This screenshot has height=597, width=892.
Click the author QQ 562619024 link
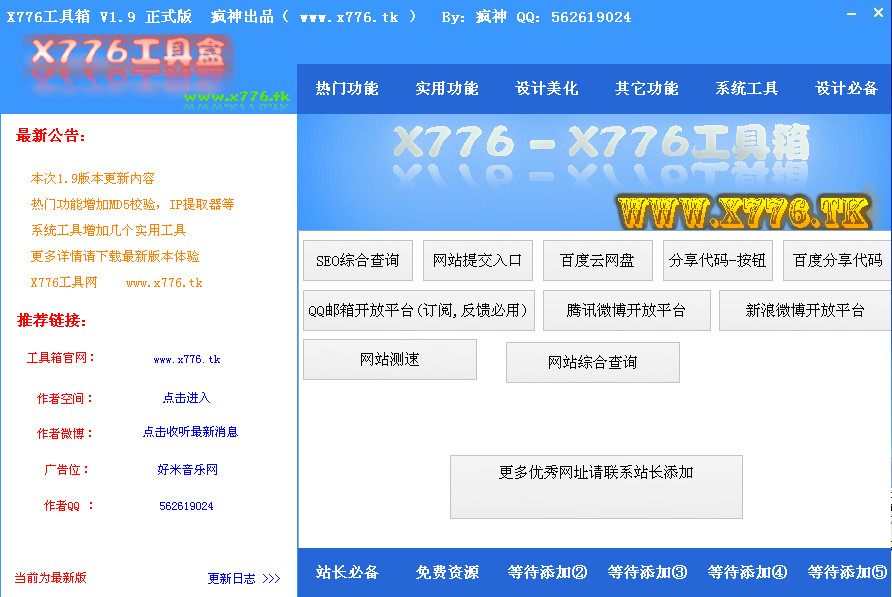[186, 506]
